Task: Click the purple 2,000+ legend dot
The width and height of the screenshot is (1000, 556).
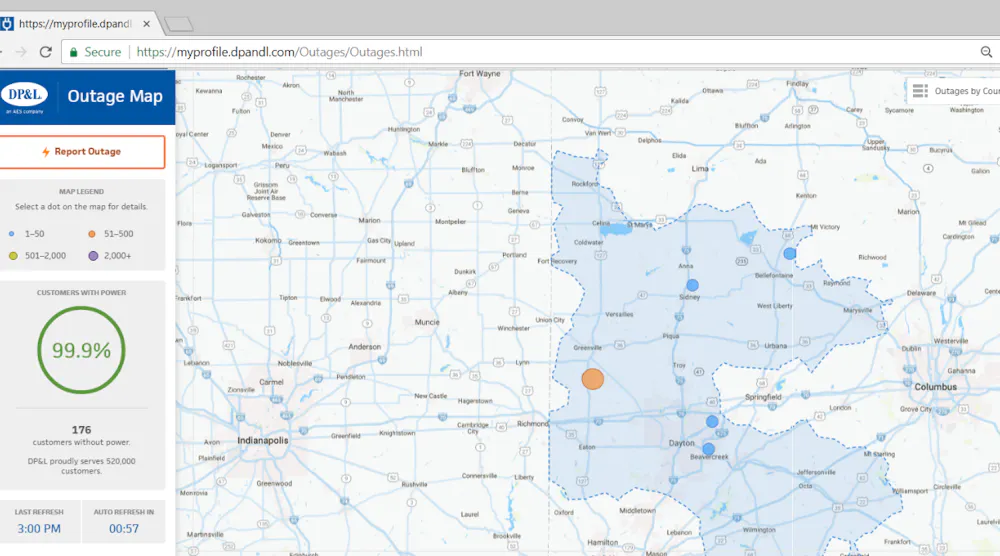Action: [x=93, y=256]
